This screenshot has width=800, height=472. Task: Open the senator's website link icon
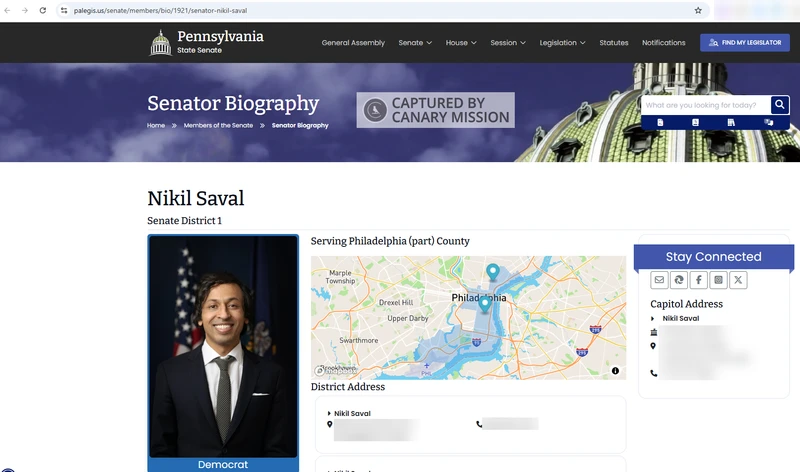pyautogui.click(x=679, y=280)
